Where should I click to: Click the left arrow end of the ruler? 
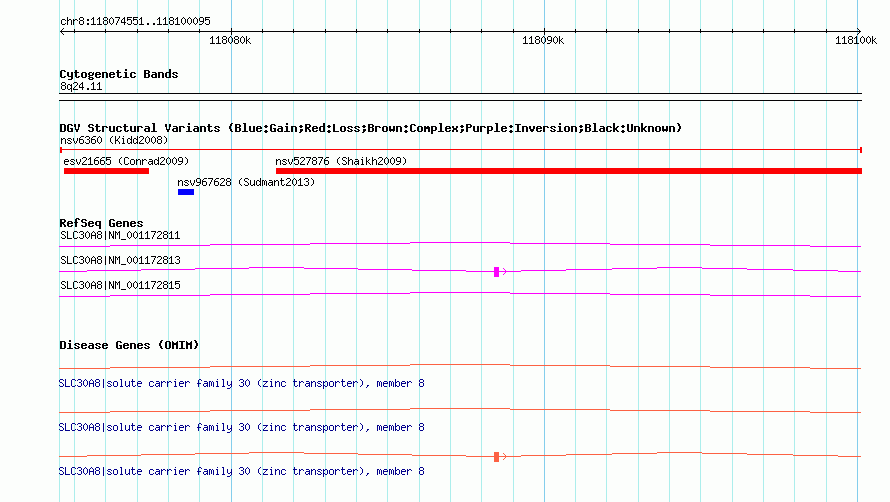(x=63, y=32)
